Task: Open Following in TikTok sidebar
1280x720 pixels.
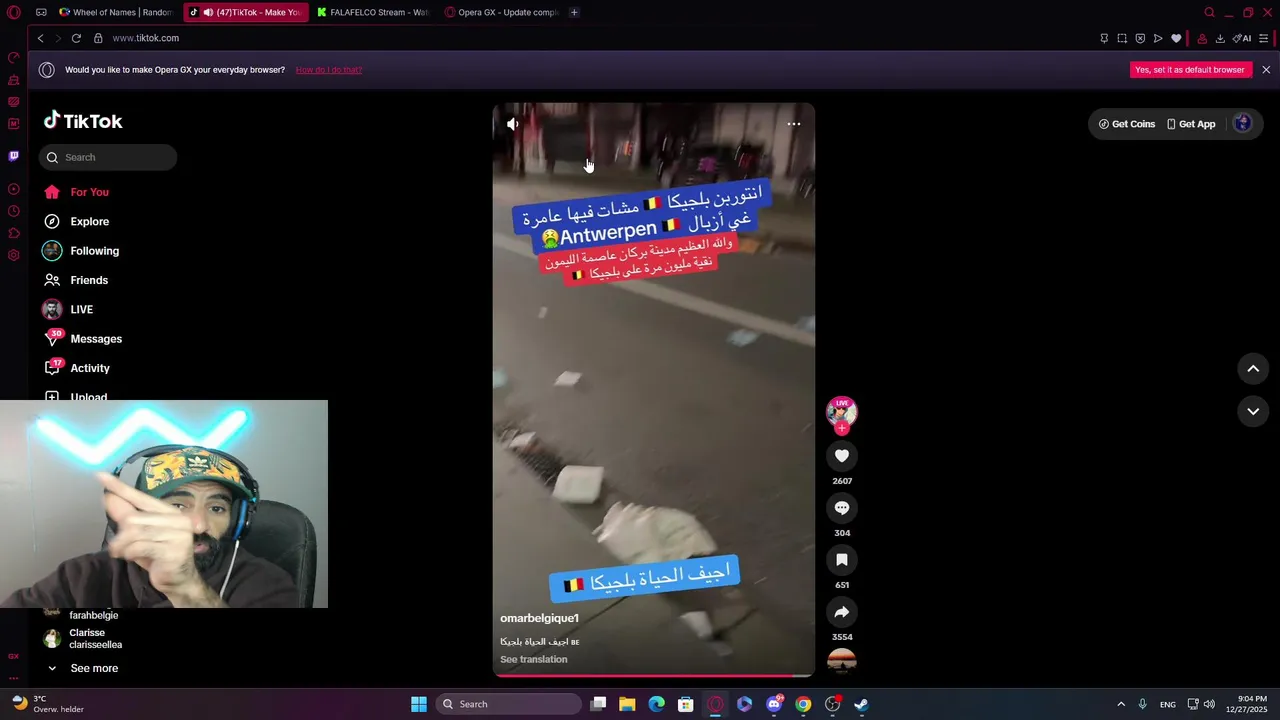Action: coord(81,251)
